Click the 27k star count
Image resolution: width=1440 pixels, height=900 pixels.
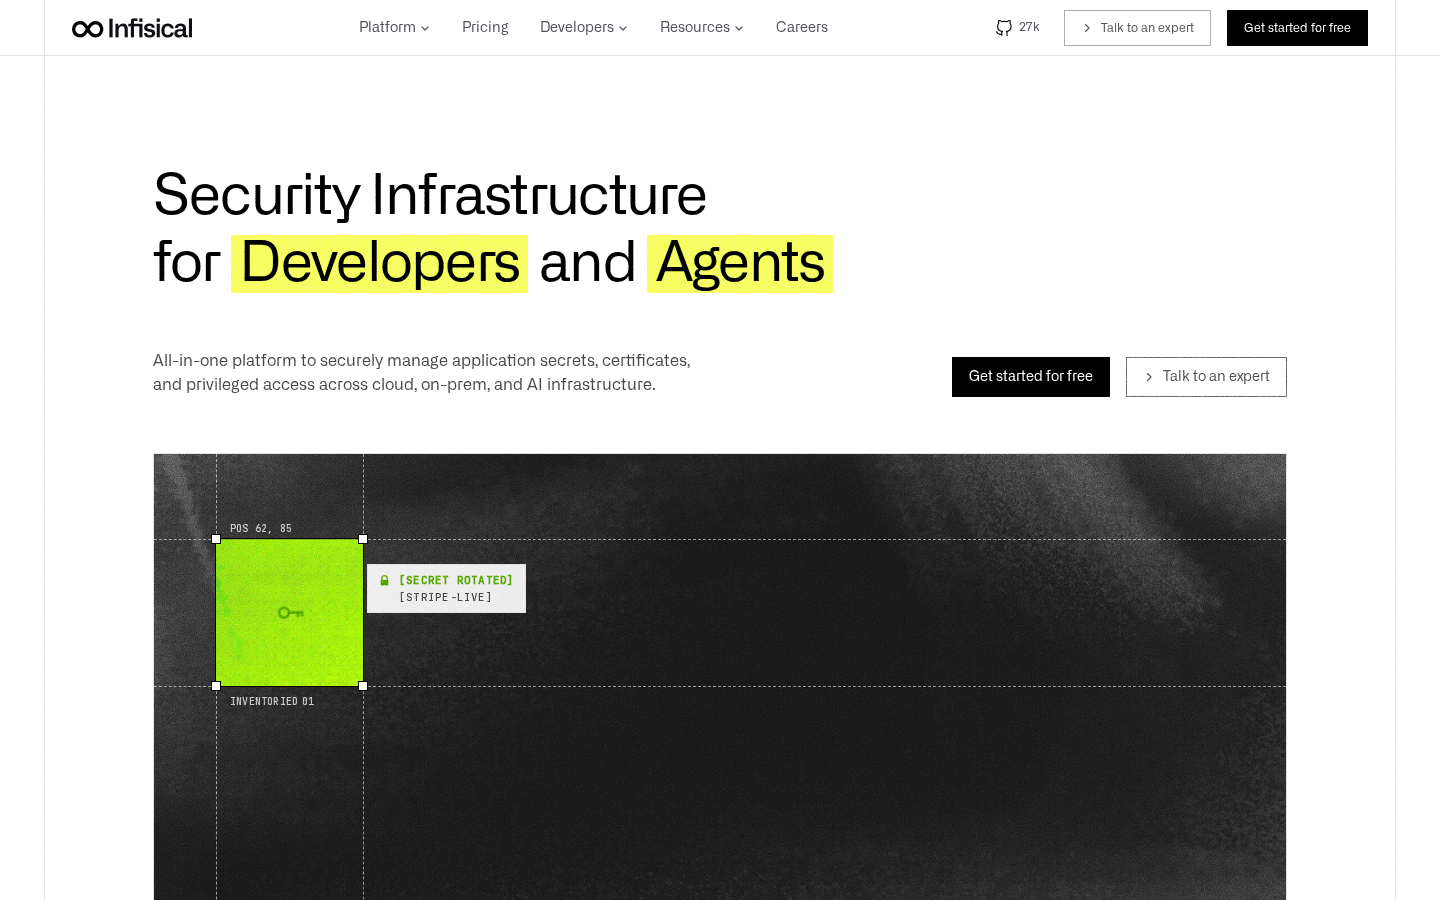[1029, 27]
